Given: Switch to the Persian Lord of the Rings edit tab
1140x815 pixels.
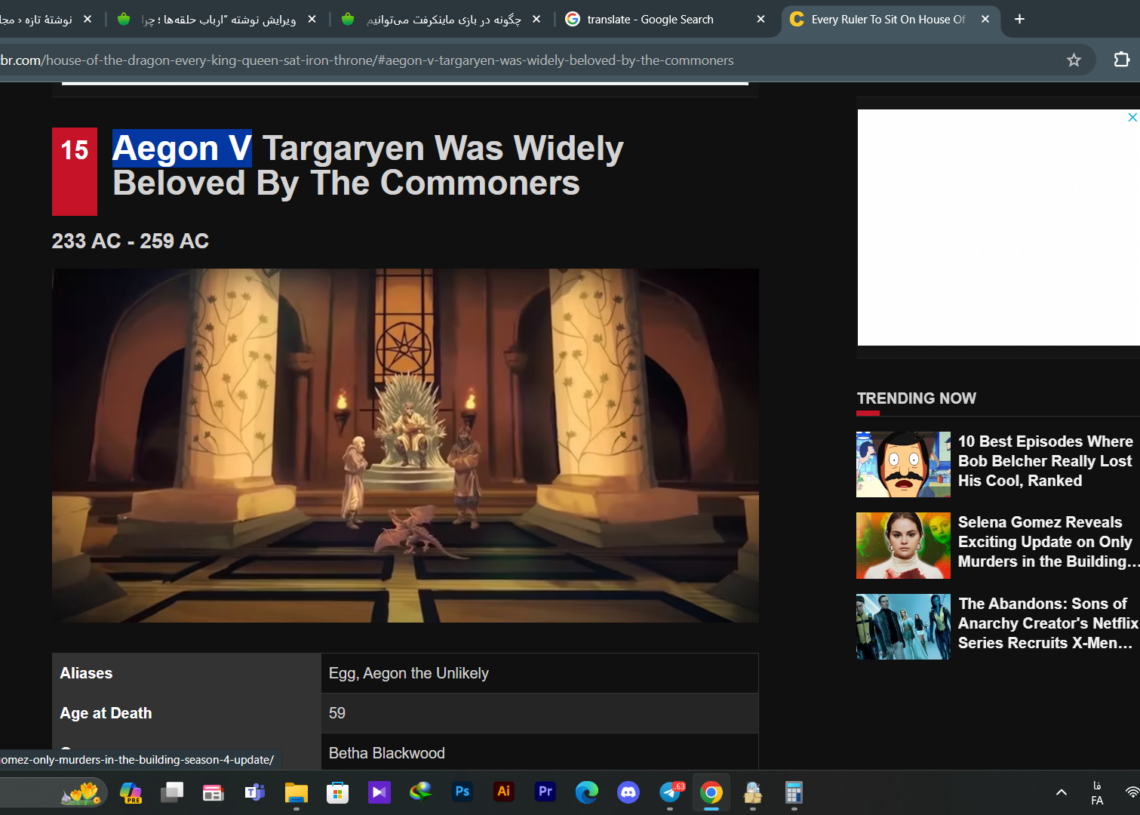Looking at the screenshot, I should pos(218,20).
